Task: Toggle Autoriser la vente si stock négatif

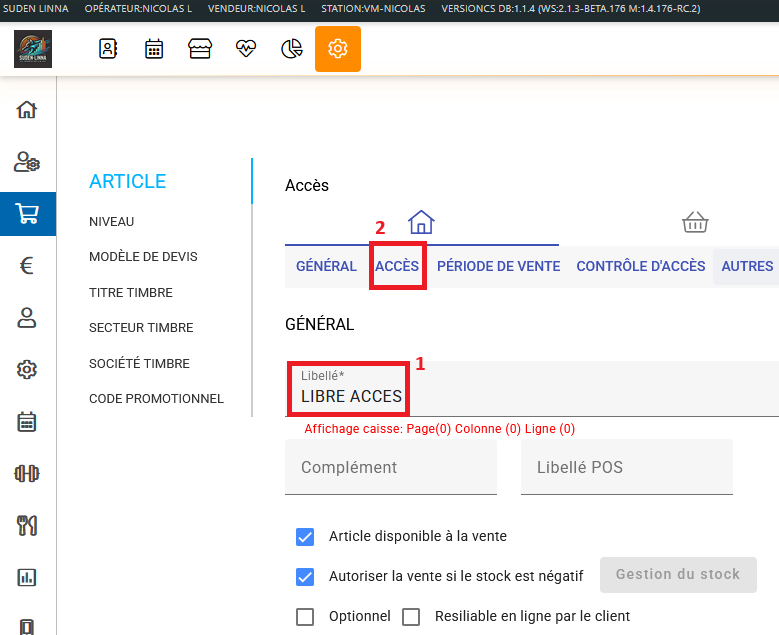Action: [306, 576]
